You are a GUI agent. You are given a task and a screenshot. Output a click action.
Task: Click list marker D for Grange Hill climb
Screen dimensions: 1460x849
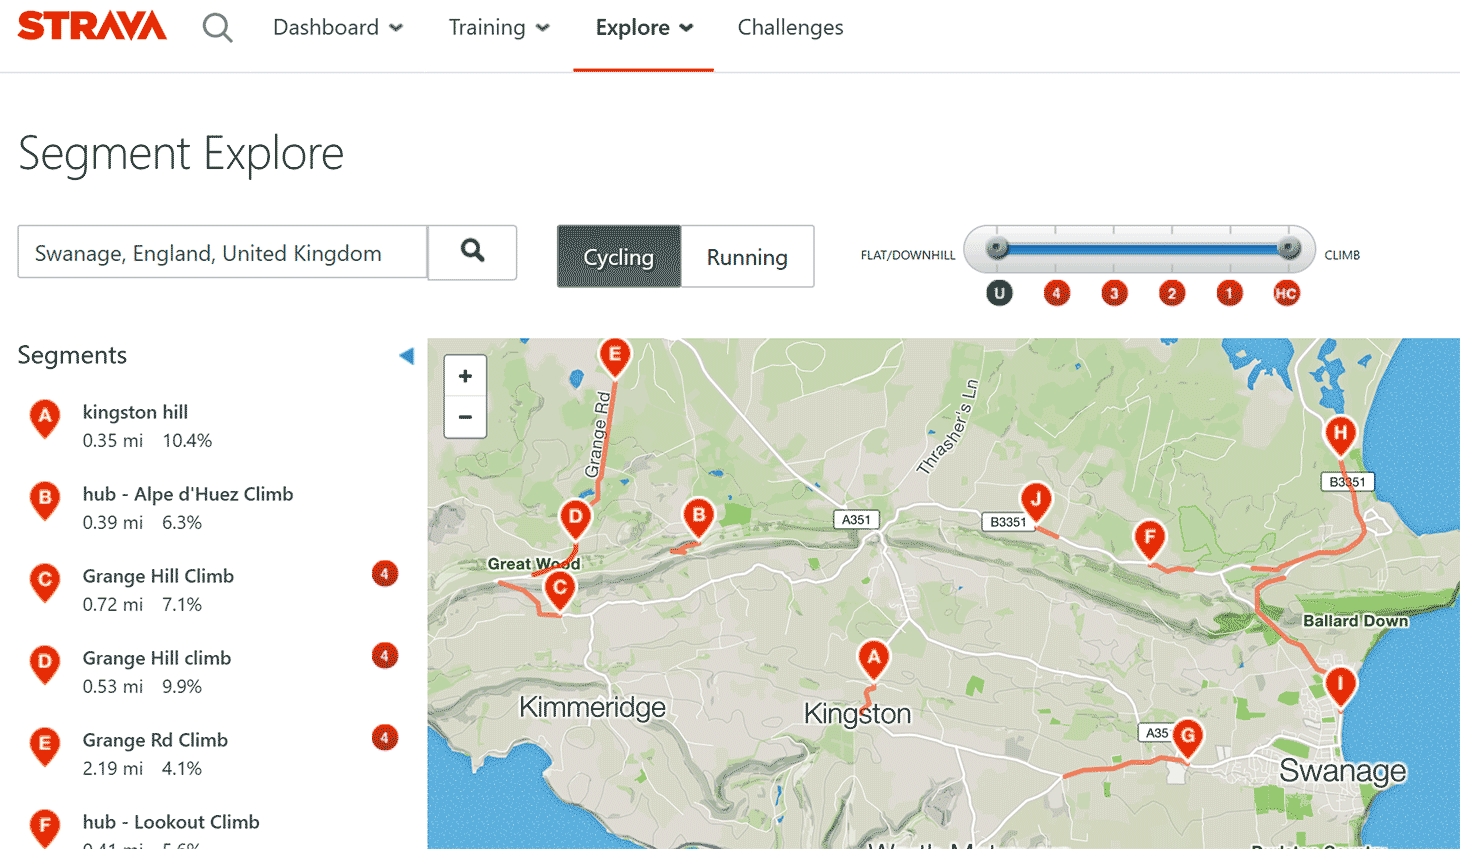pyautogui.click(x=45, y=664)
